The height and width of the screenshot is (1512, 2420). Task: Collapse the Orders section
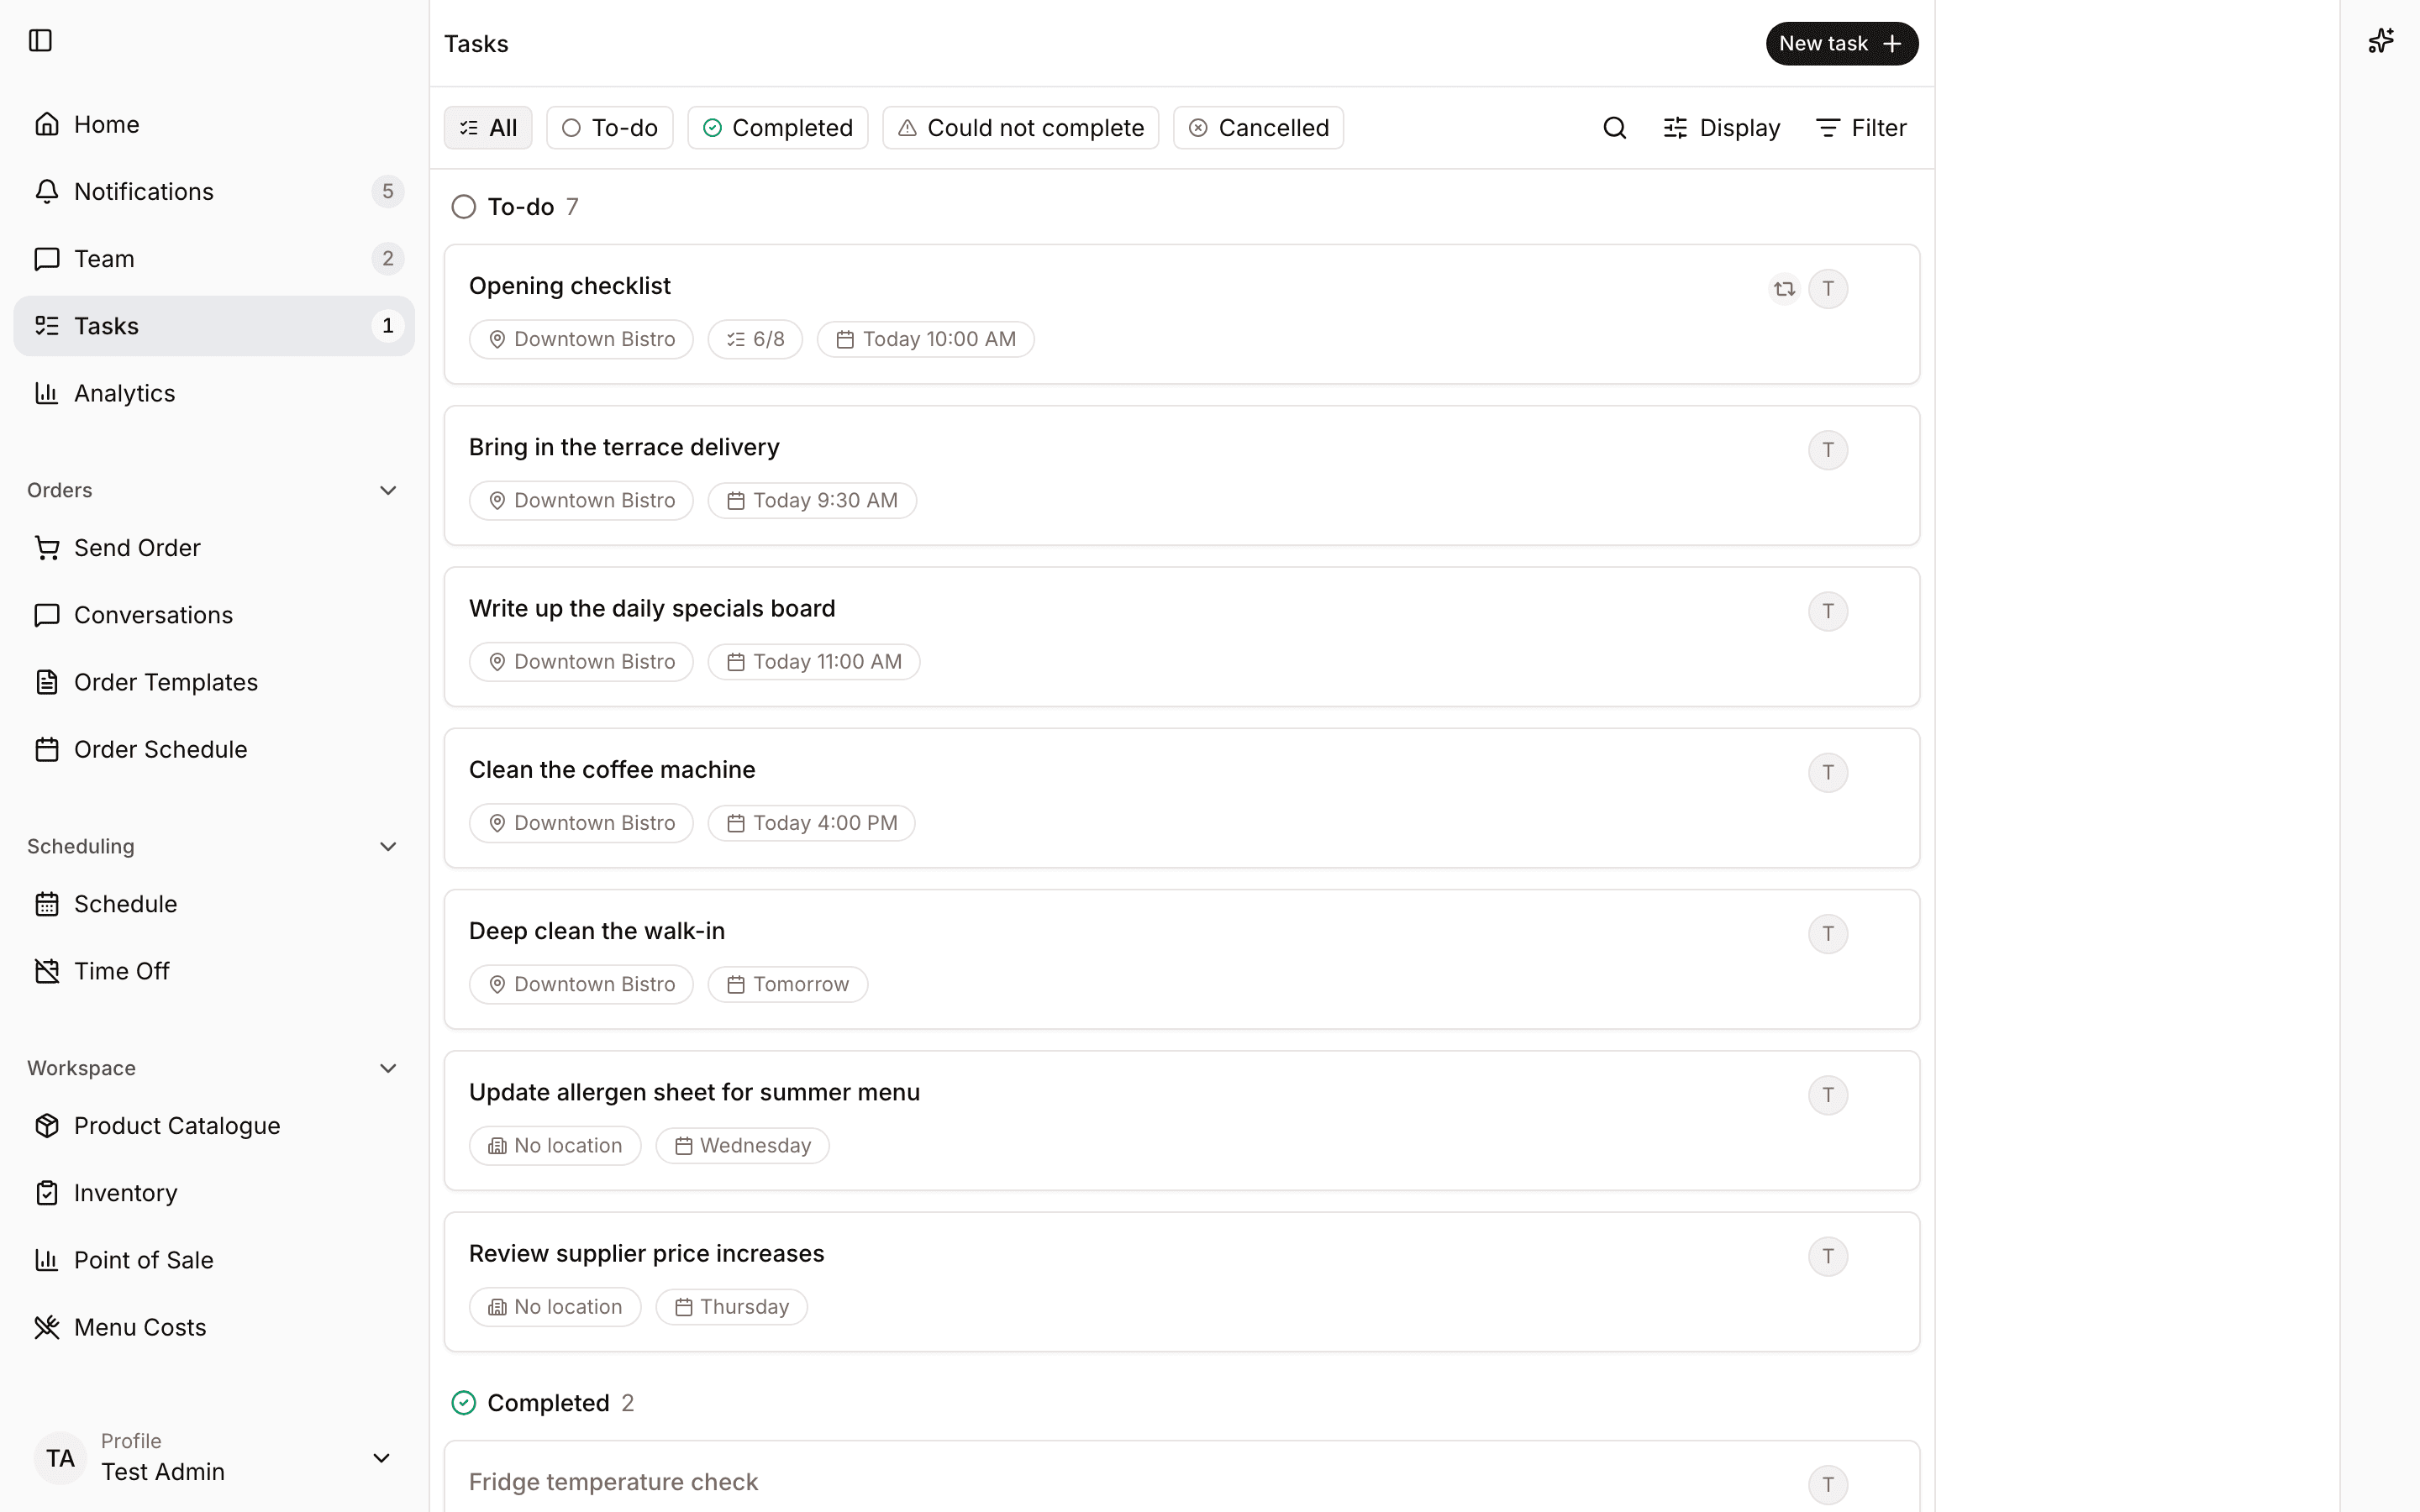click(x=388, y=490)
